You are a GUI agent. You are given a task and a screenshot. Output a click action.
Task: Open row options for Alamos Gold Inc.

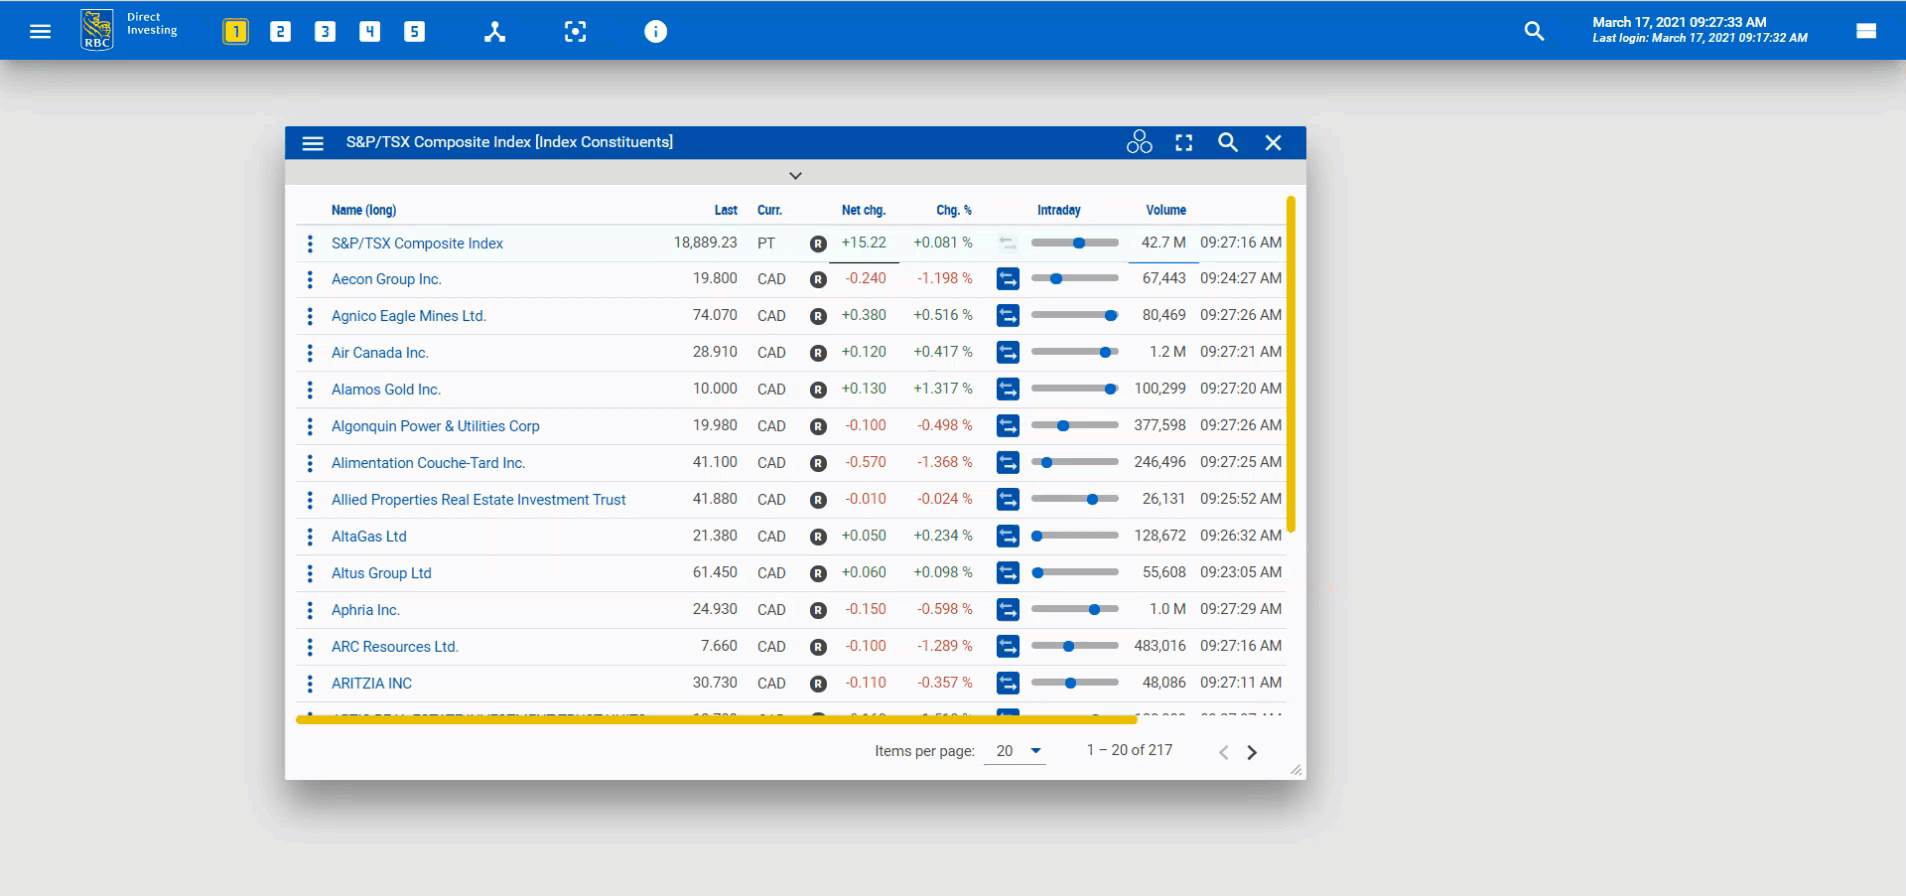click(310, 389)
